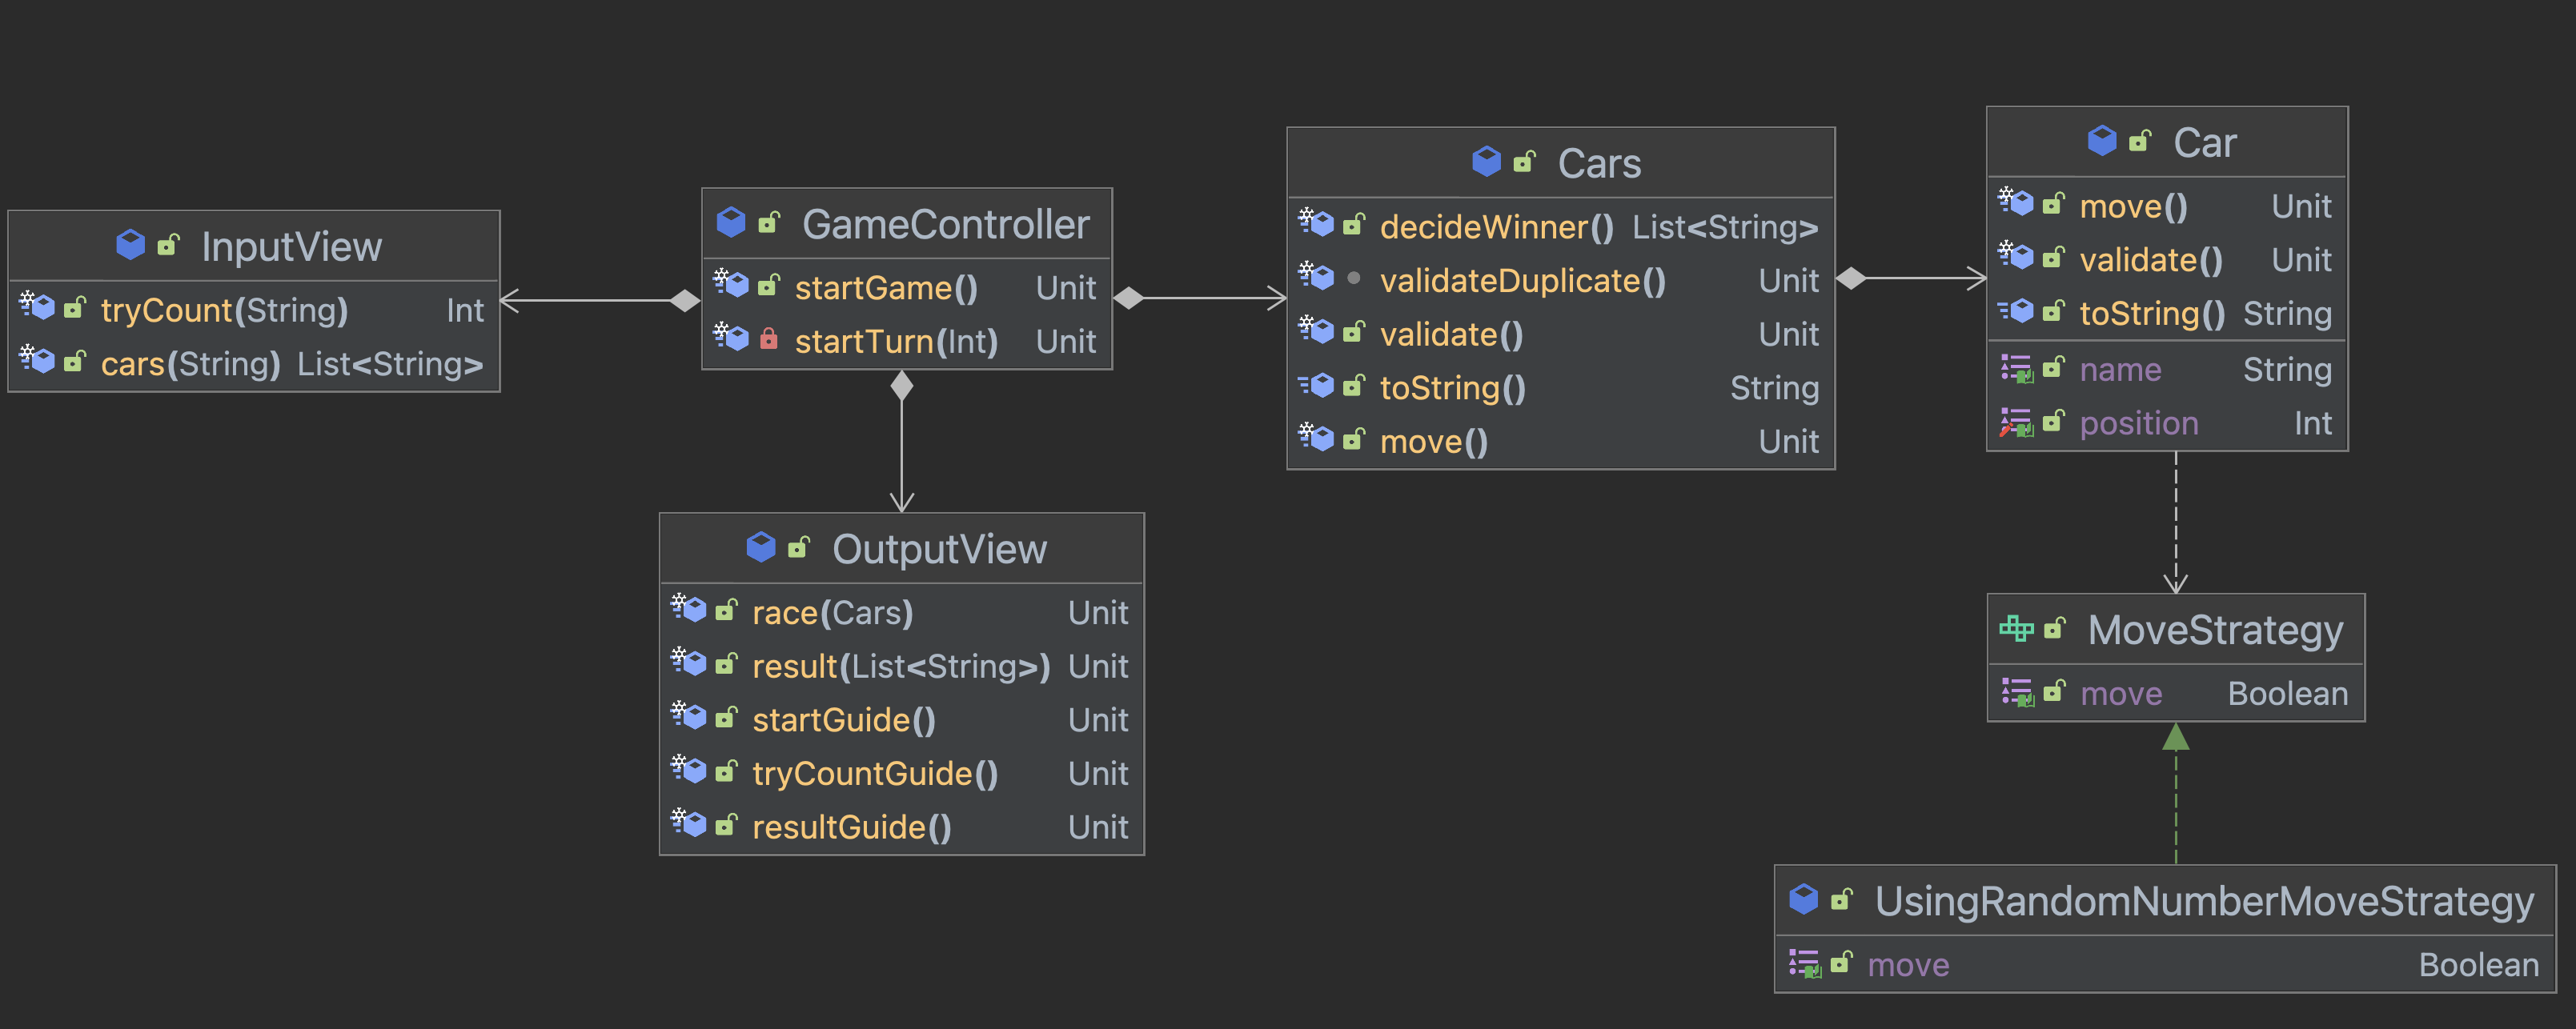
Task: Click the green dashed arrow into MoveStrategy
Action: coord(2176,793)
